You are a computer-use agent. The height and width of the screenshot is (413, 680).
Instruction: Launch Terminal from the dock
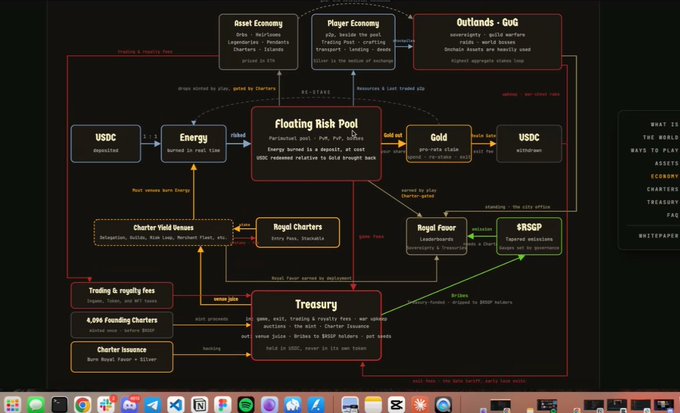tap(59, 405)
